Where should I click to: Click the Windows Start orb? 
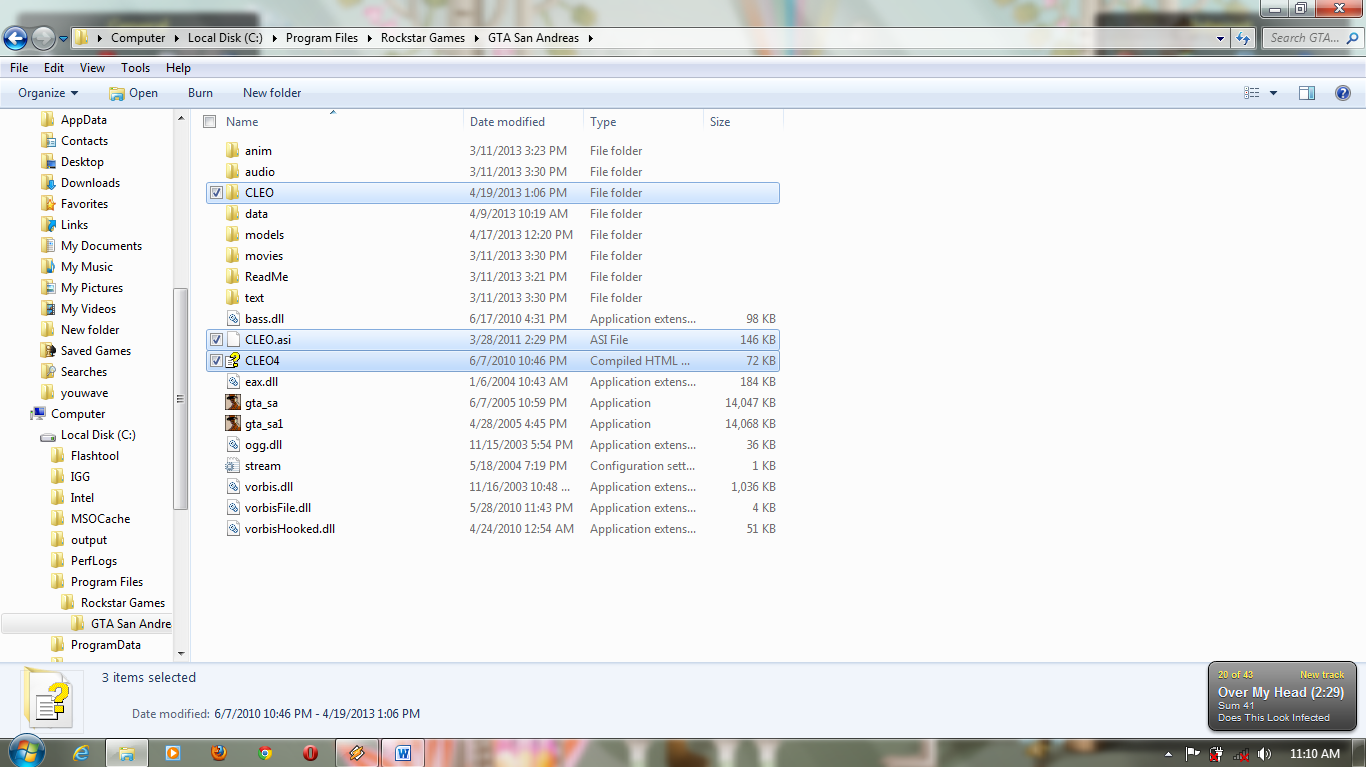25,753
